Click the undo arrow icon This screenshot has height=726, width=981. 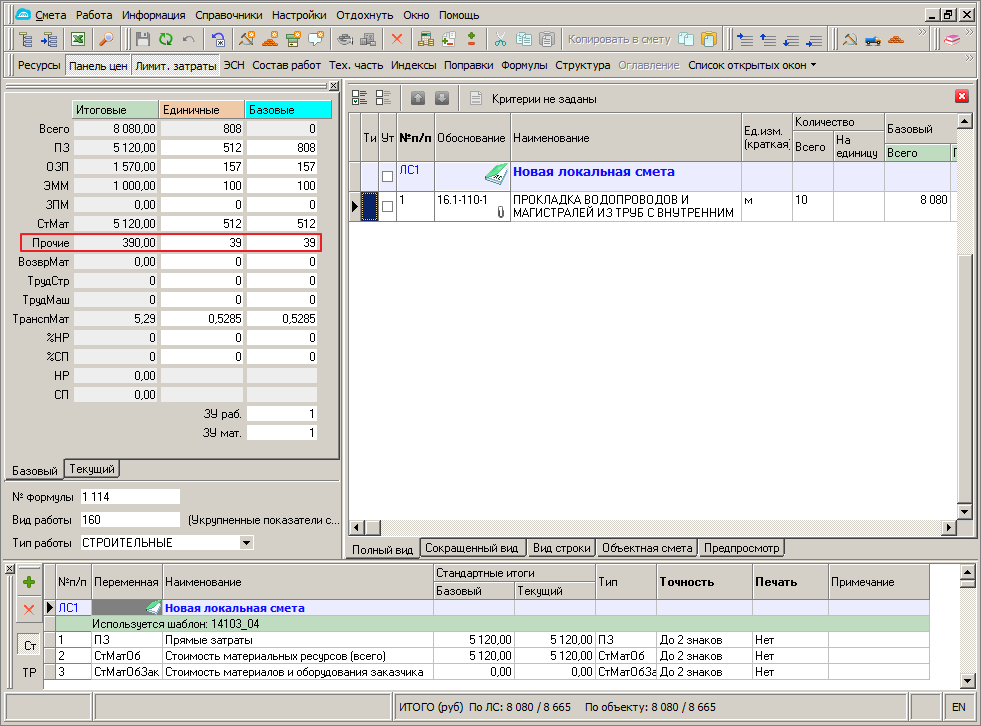click(x=188, y=39)
